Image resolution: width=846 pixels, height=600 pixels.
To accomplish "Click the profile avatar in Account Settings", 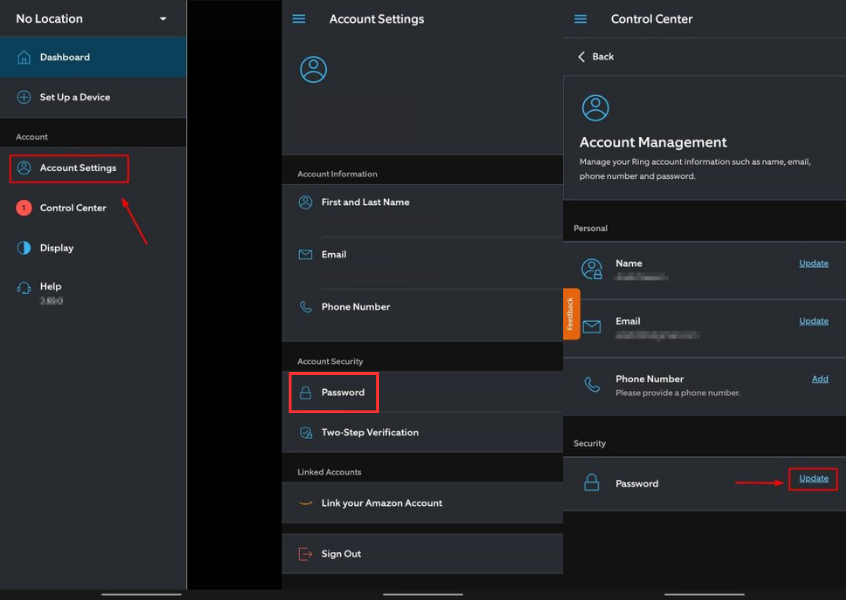I will point(312,70).
